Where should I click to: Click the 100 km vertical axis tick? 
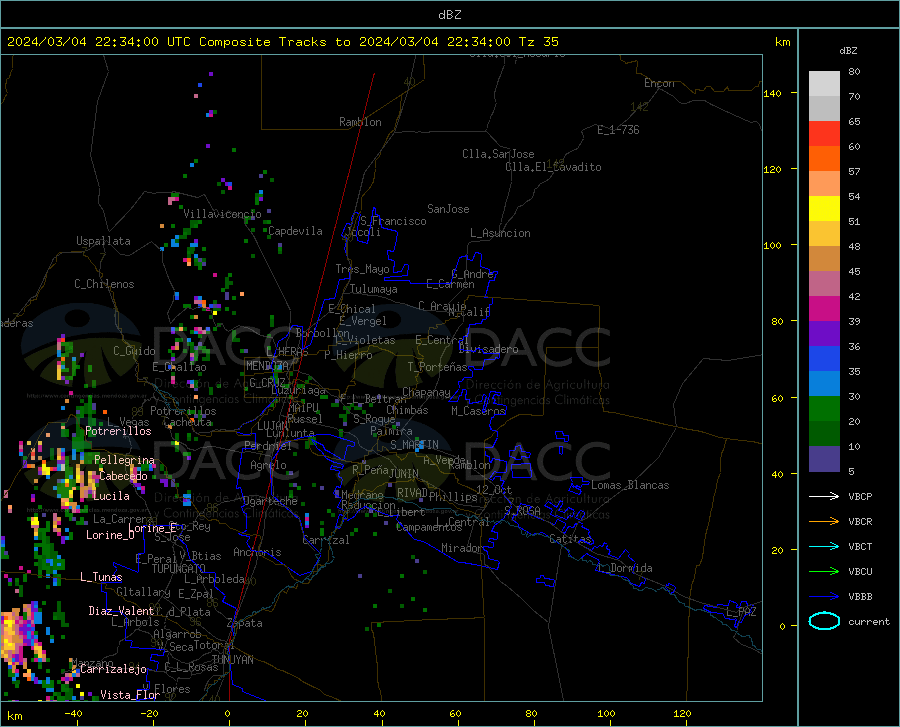click(x=772, y=245)
